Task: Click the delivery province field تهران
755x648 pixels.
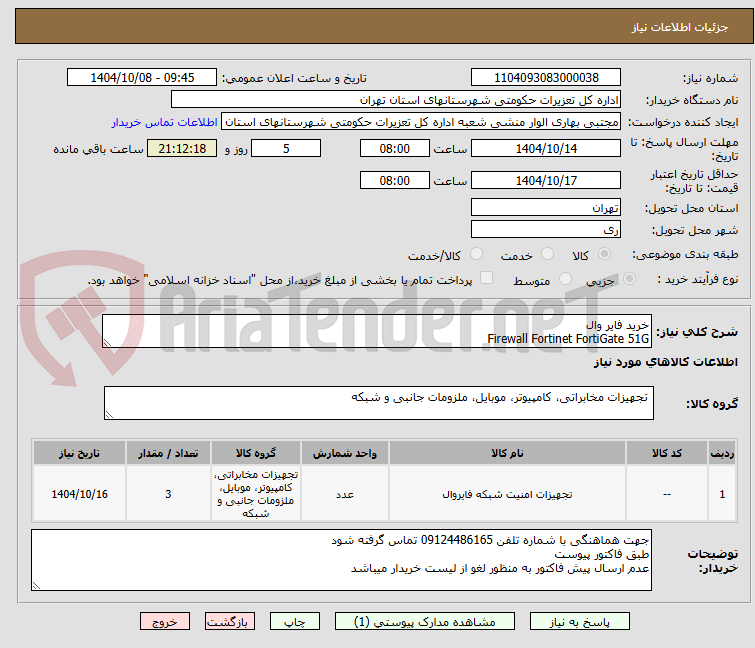Action: pyautogui.click(x=546, y=207)
